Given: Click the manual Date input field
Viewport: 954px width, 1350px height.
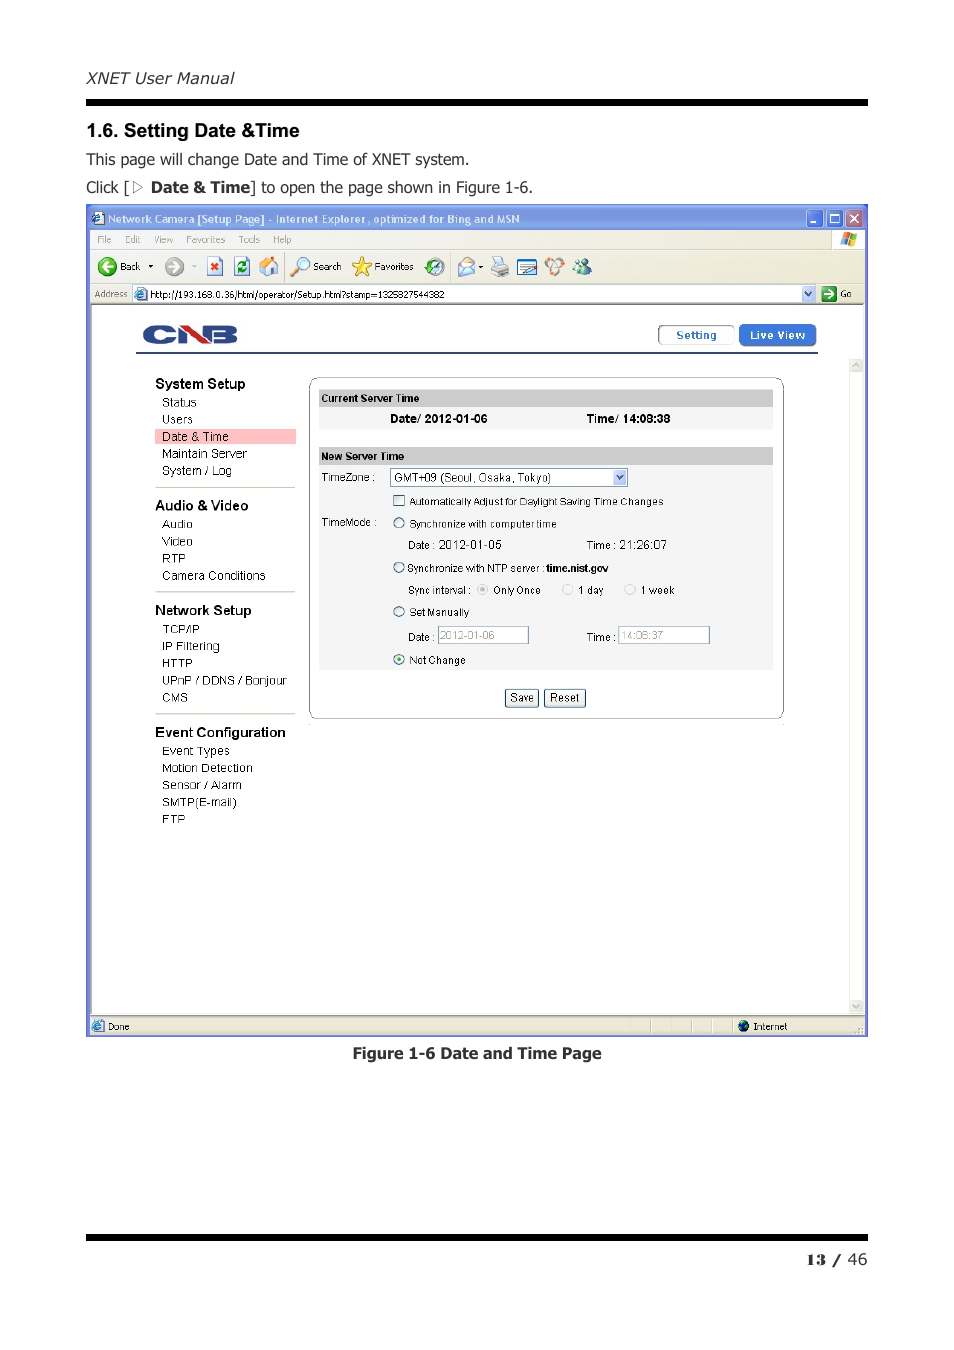Looking at the screenshot, I should pyautogui.click(x=483, y=635).
